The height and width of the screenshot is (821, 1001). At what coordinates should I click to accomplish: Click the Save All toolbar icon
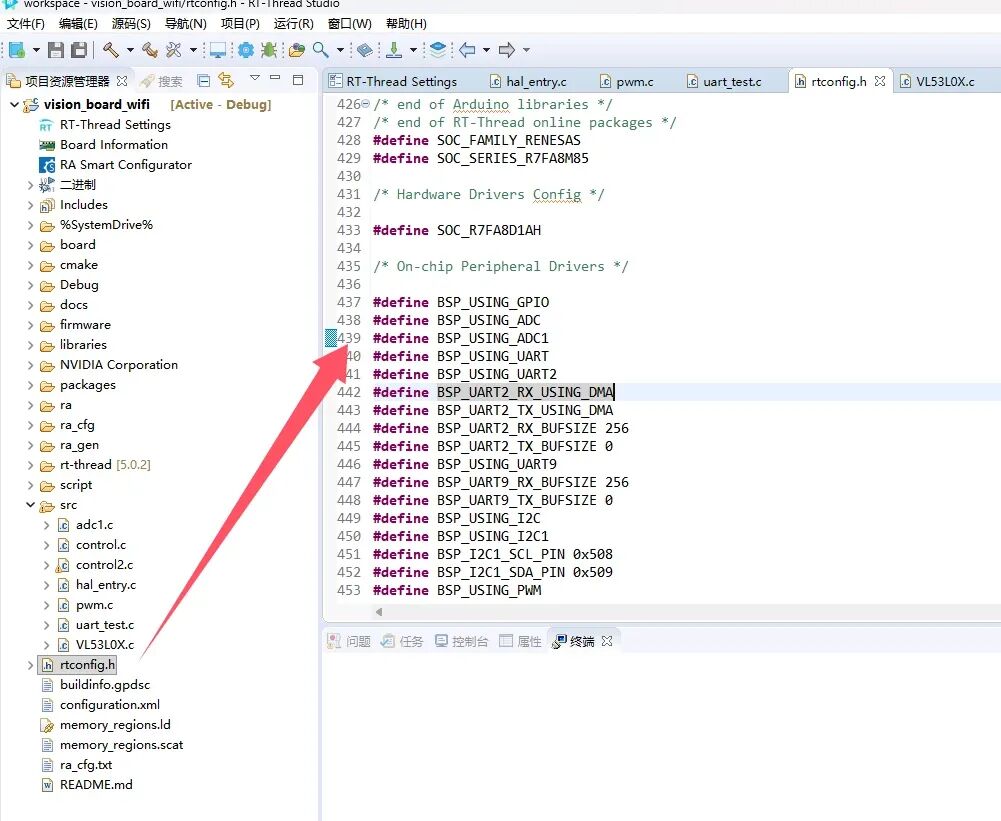(78, 49)
